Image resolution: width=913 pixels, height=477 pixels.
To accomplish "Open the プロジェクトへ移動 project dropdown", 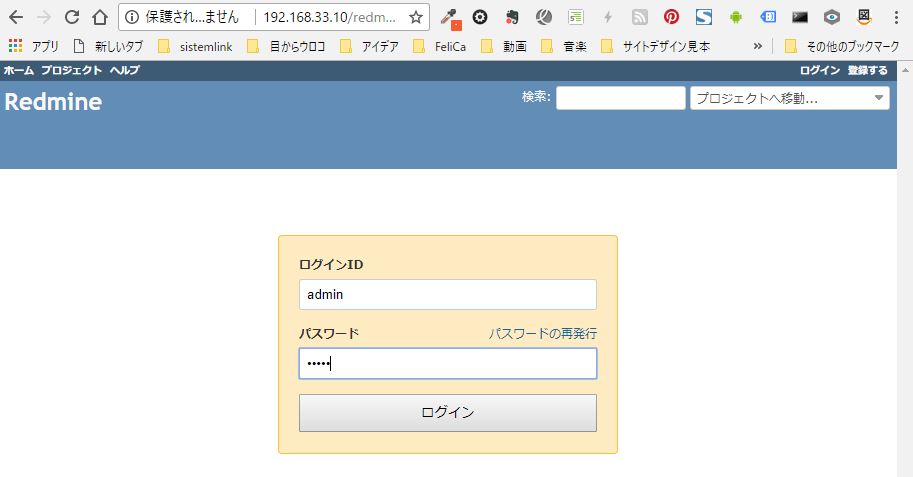I will pyautogui.click(x=790, y=98).
